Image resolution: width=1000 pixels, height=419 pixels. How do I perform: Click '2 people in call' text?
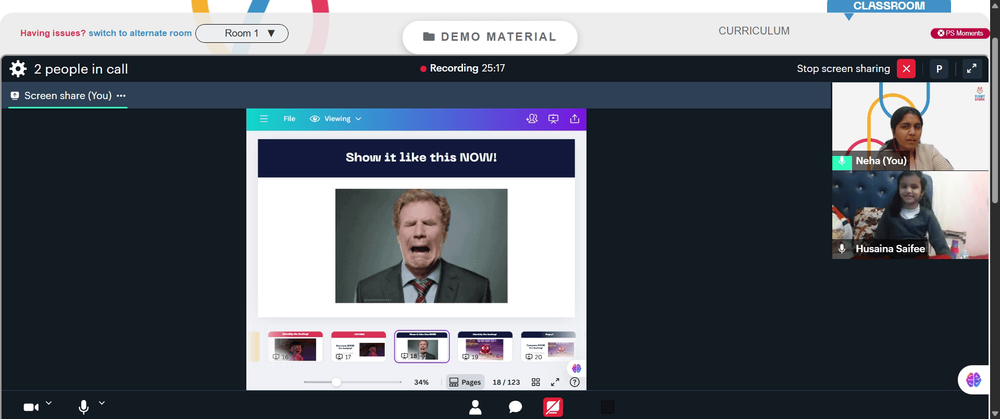pos(81,70)
